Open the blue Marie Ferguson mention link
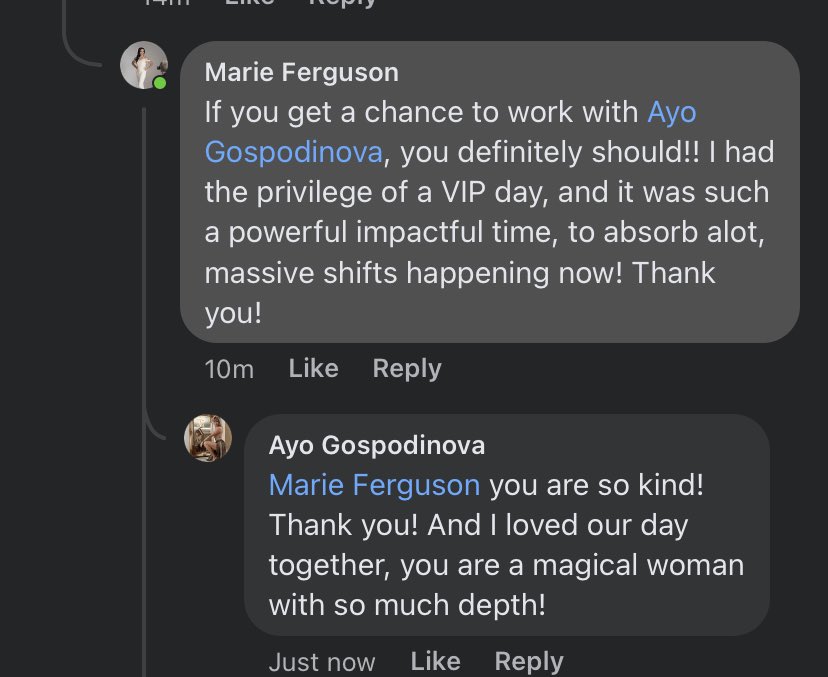 click(x=374, y=485)
